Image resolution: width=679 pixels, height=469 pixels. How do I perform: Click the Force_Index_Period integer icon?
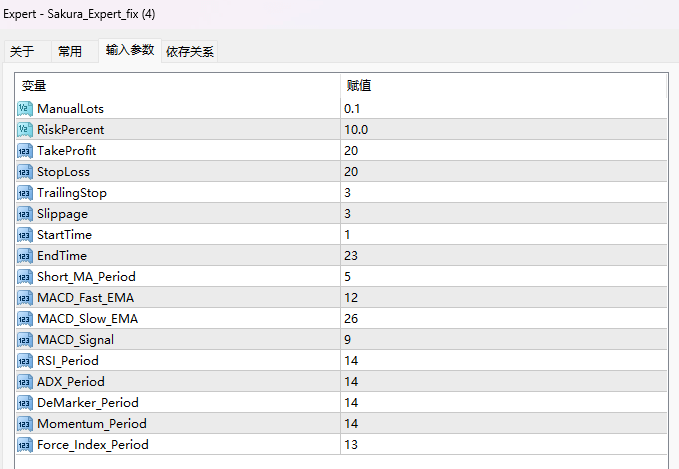(25, 444)
